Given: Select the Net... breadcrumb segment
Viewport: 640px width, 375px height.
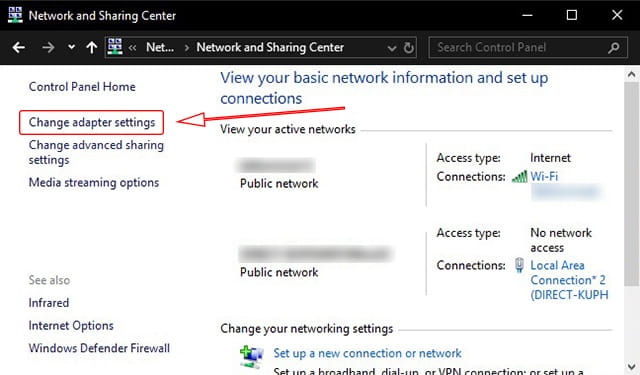Looking at the screenshot, I should 160,47.
